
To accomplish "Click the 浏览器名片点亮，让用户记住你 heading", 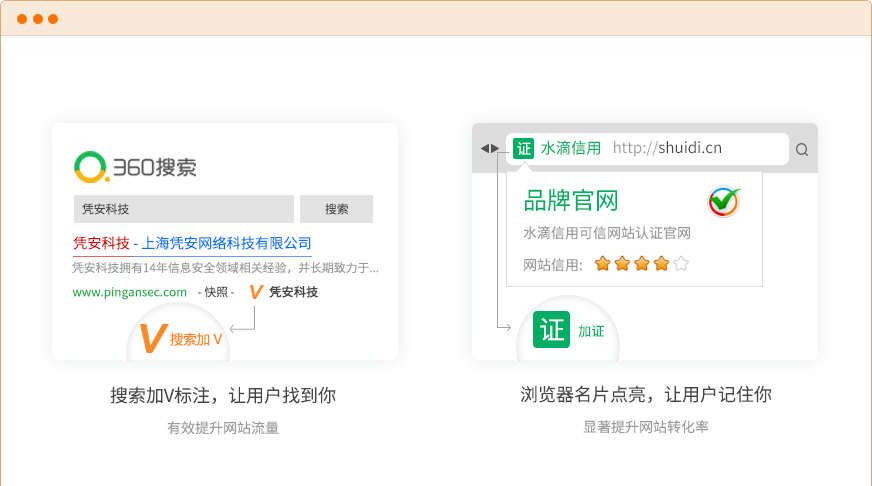I will [x=646, y=394].
